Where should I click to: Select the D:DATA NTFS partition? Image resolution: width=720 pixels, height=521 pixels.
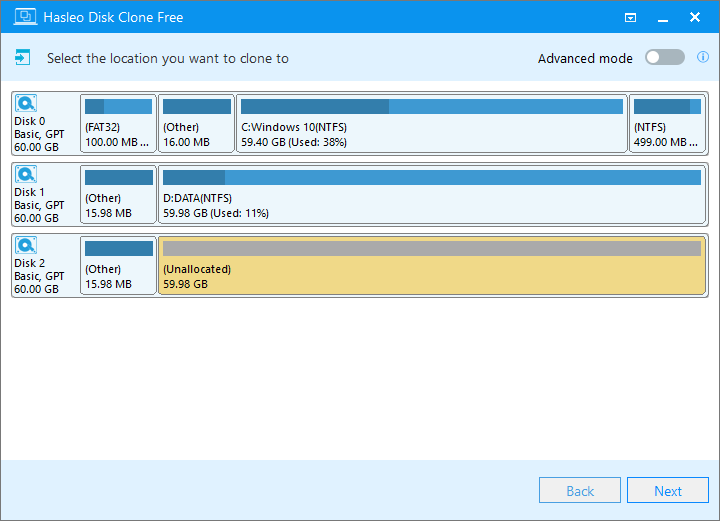tap(432, 195)
